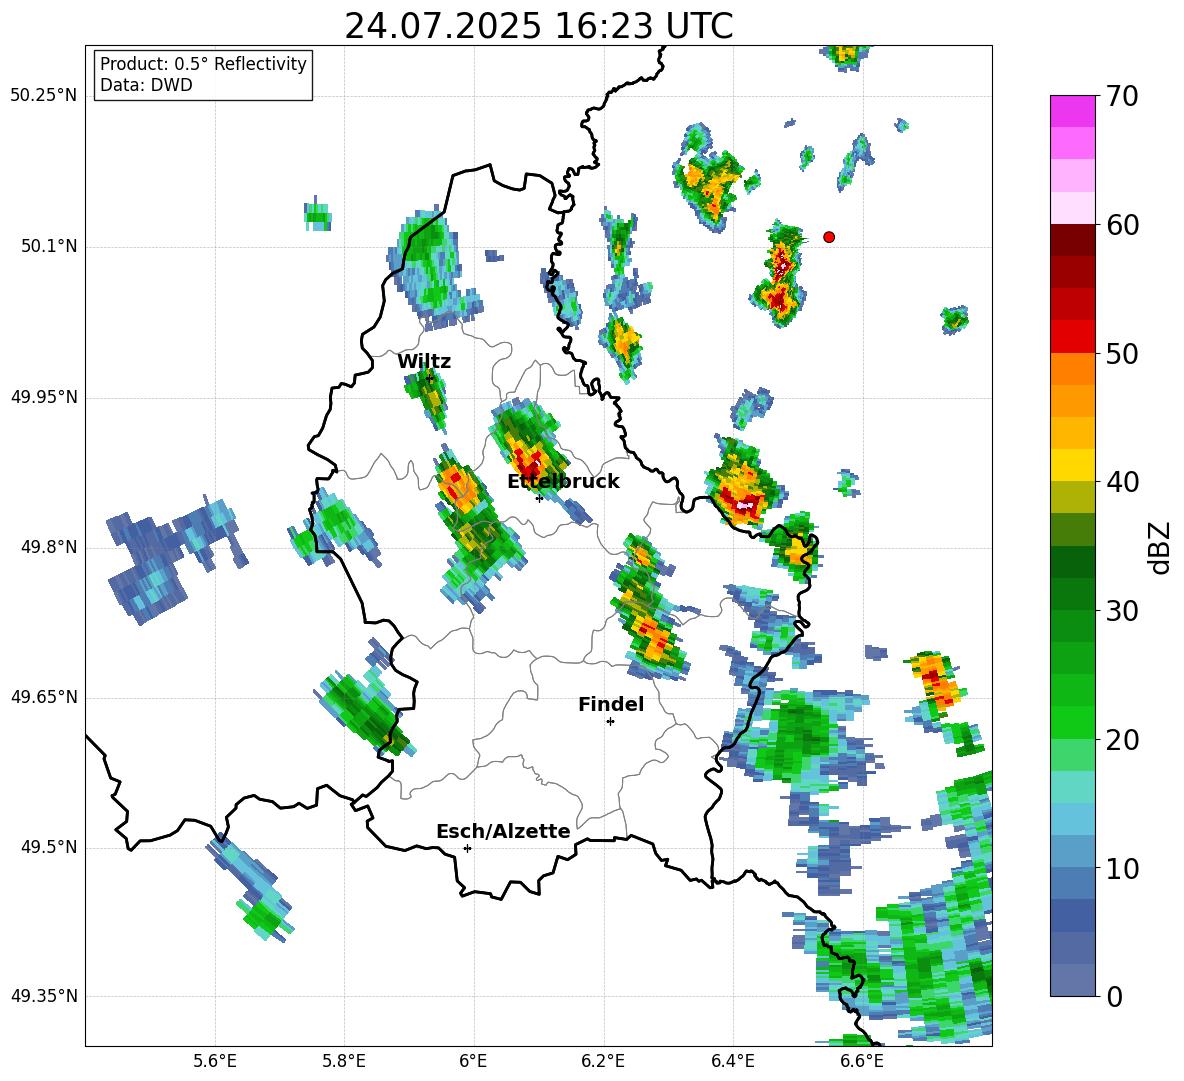This screenshot has height=1081, width=1184.
Task: Click the 60 label on colorbar
Action: tap(1122, 225)
